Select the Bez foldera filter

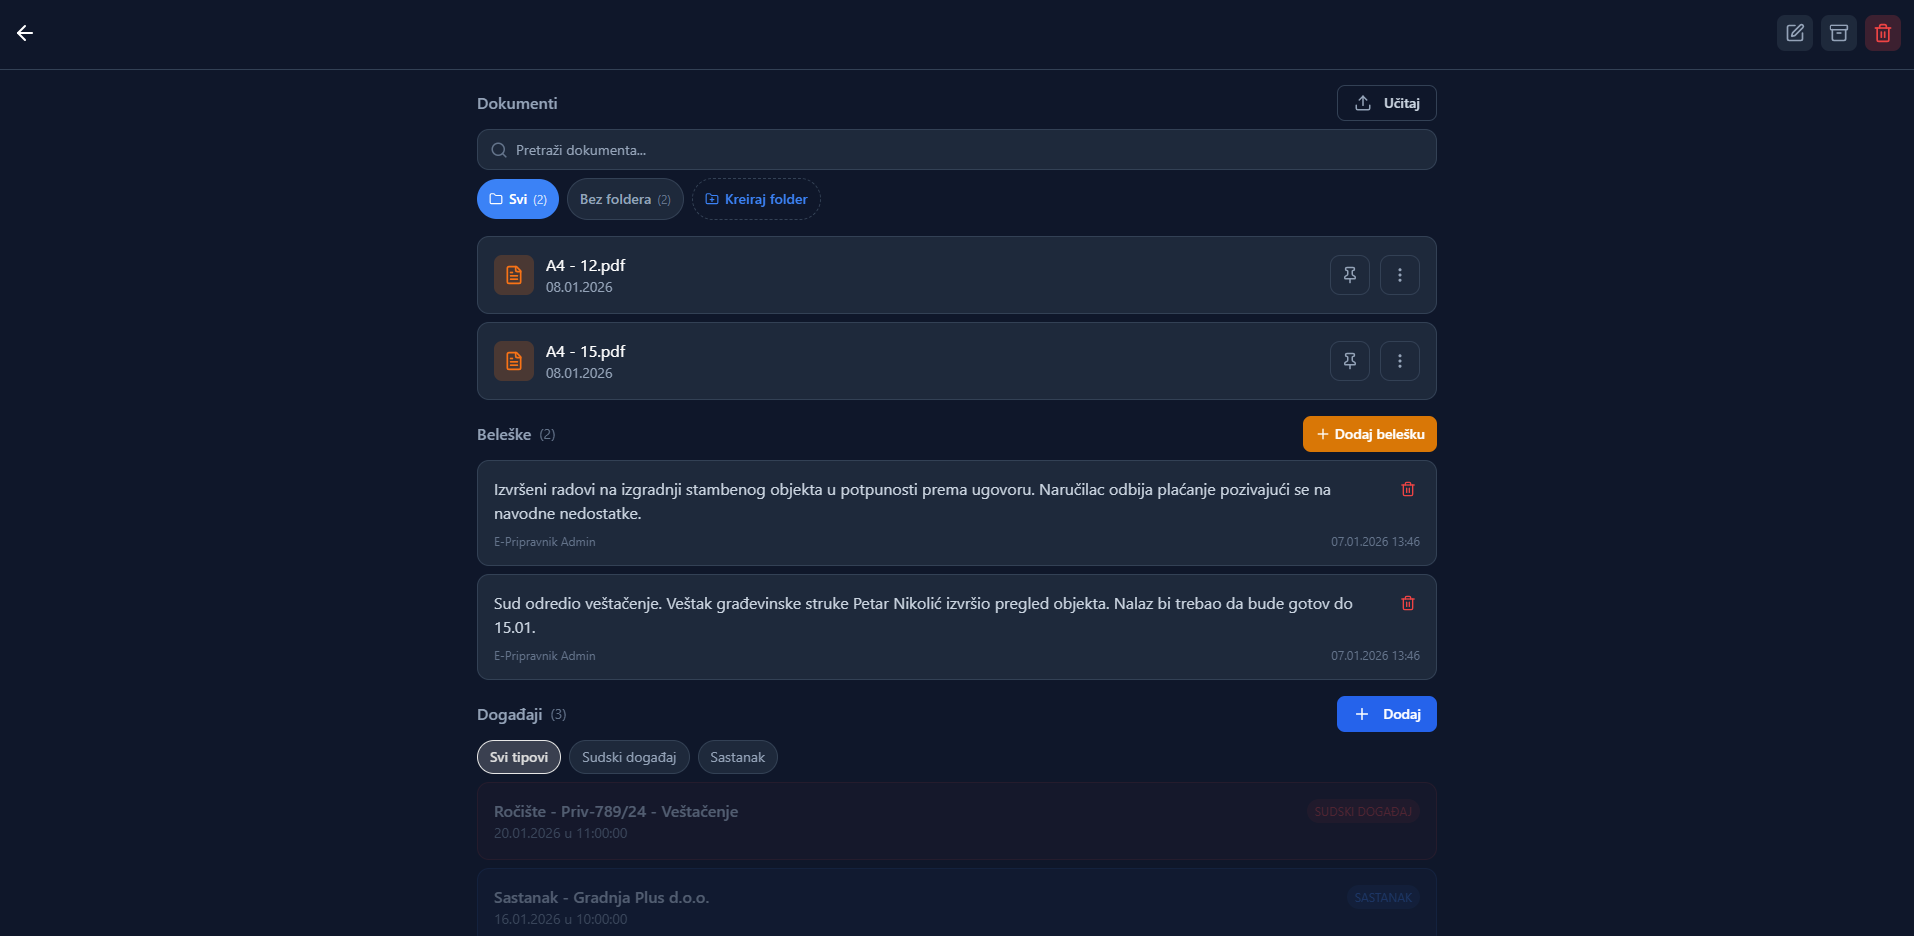[625, 199]
